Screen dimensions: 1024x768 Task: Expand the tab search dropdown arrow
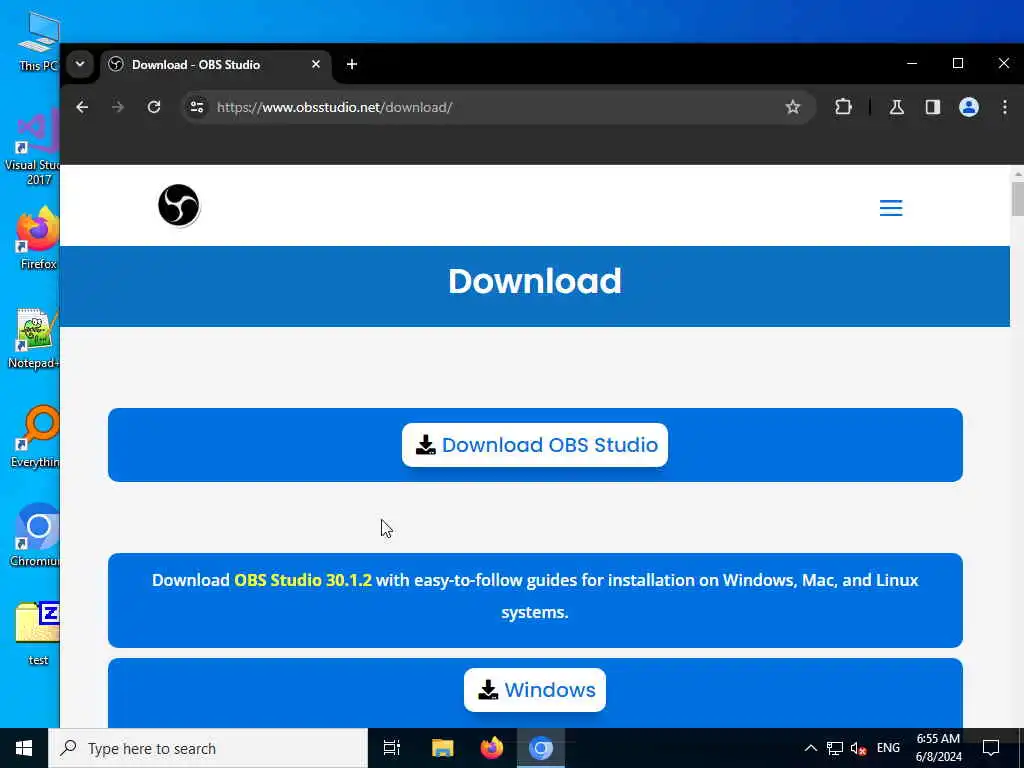80,64
